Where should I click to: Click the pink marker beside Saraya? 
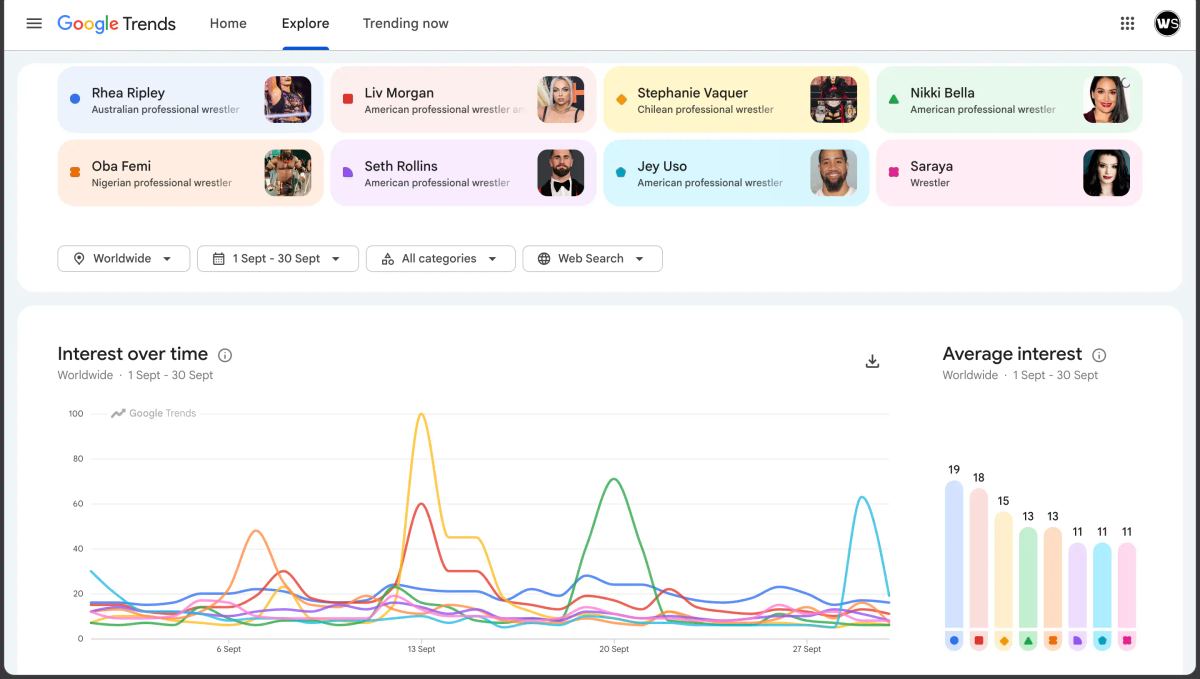click(x=894, y=172)
